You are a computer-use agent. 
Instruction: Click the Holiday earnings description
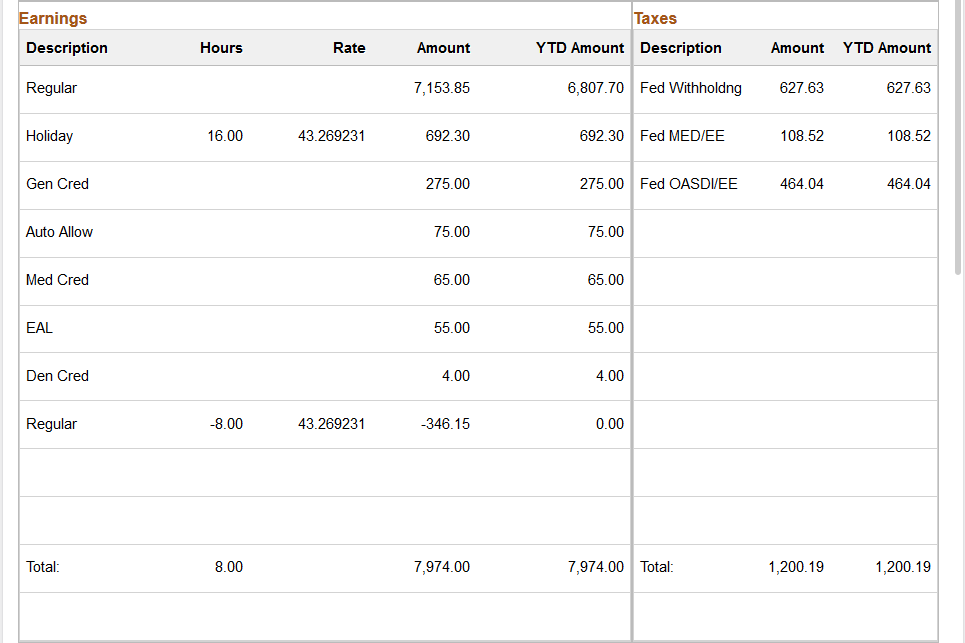pyautogui.click(x=49, y=136)
